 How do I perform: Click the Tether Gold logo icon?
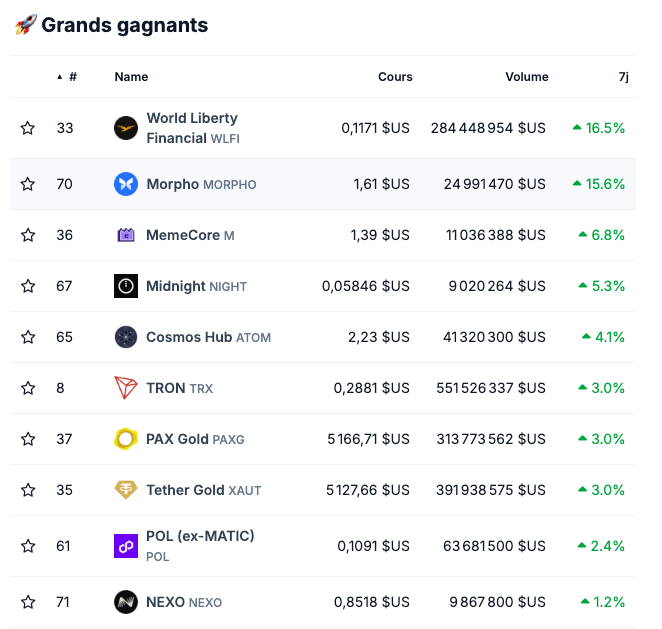[126, 490]
